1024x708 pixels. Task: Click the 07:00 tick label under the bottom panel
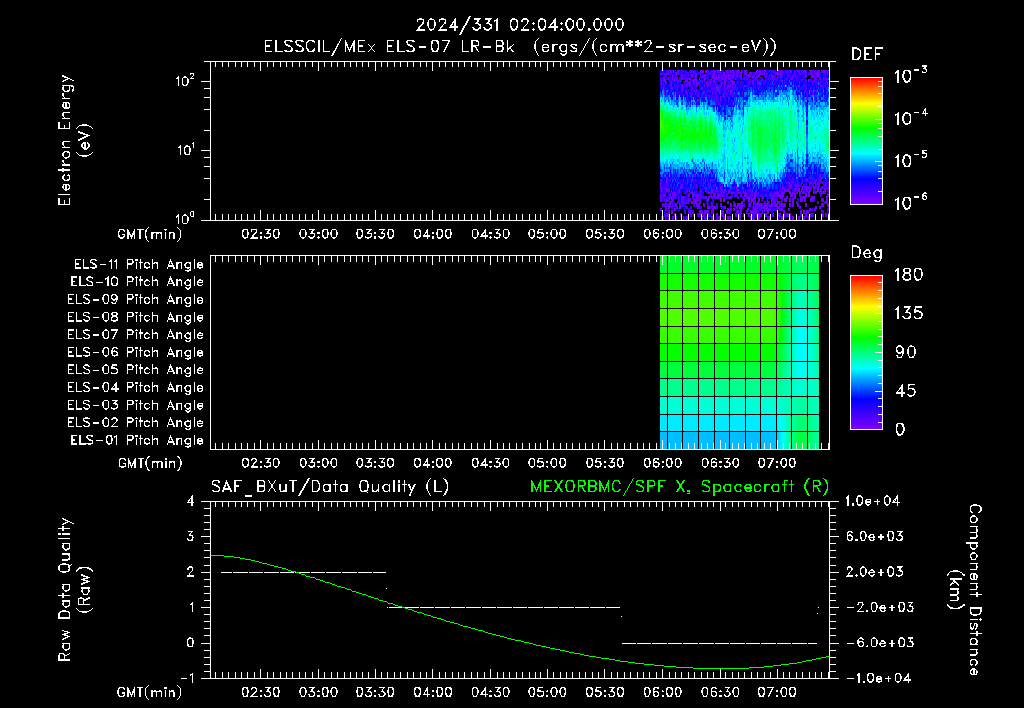pos(776,692)
